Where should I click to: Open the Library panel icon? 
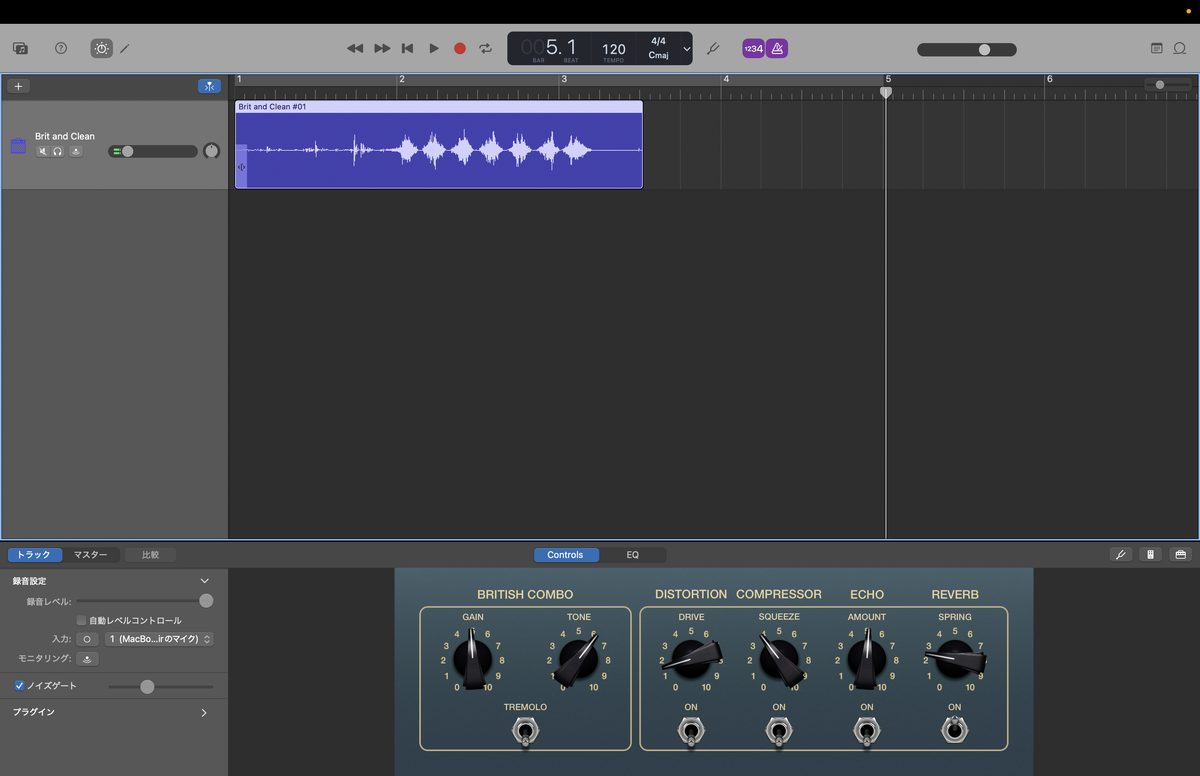tap(20, 48)
